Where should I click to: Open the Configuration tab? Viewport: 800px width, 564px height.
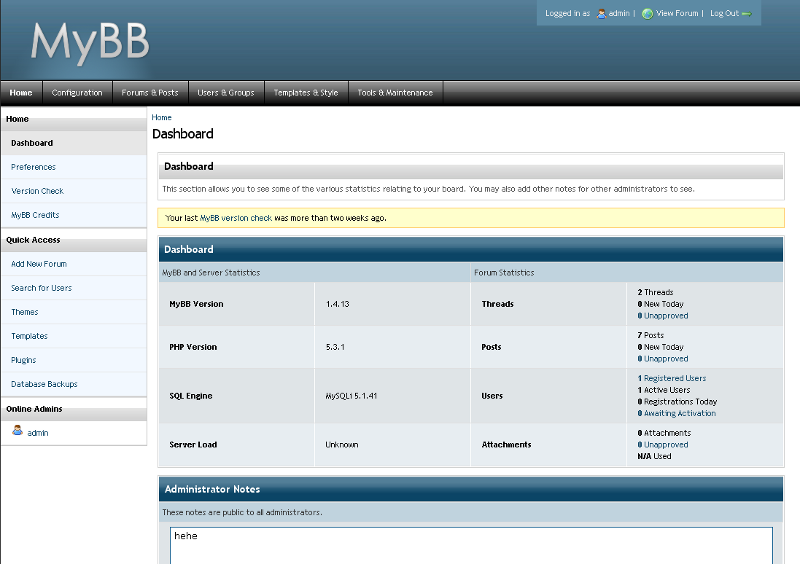(x=77, y=93)
